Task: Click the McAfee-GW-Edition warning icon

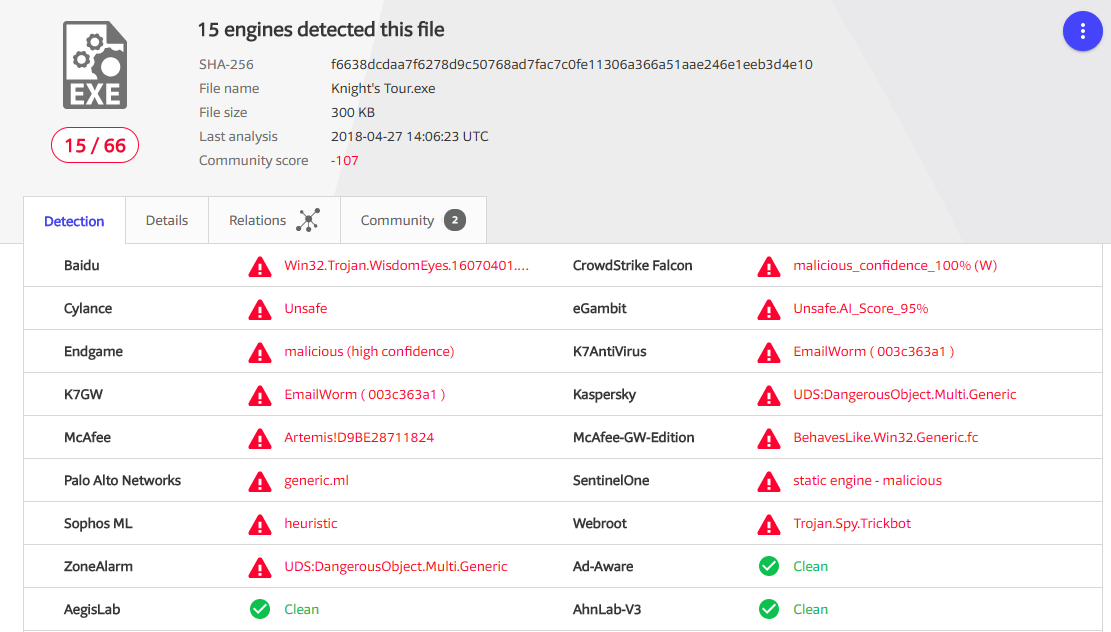Action: point(769,439)
